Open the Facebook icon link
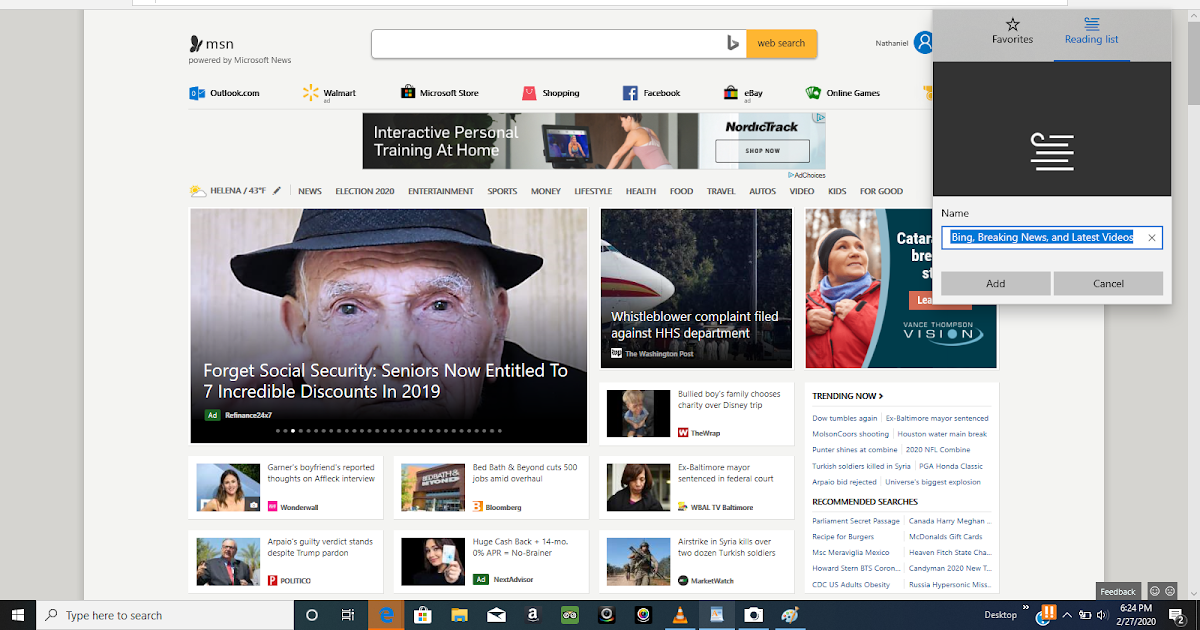 point(630,93)
